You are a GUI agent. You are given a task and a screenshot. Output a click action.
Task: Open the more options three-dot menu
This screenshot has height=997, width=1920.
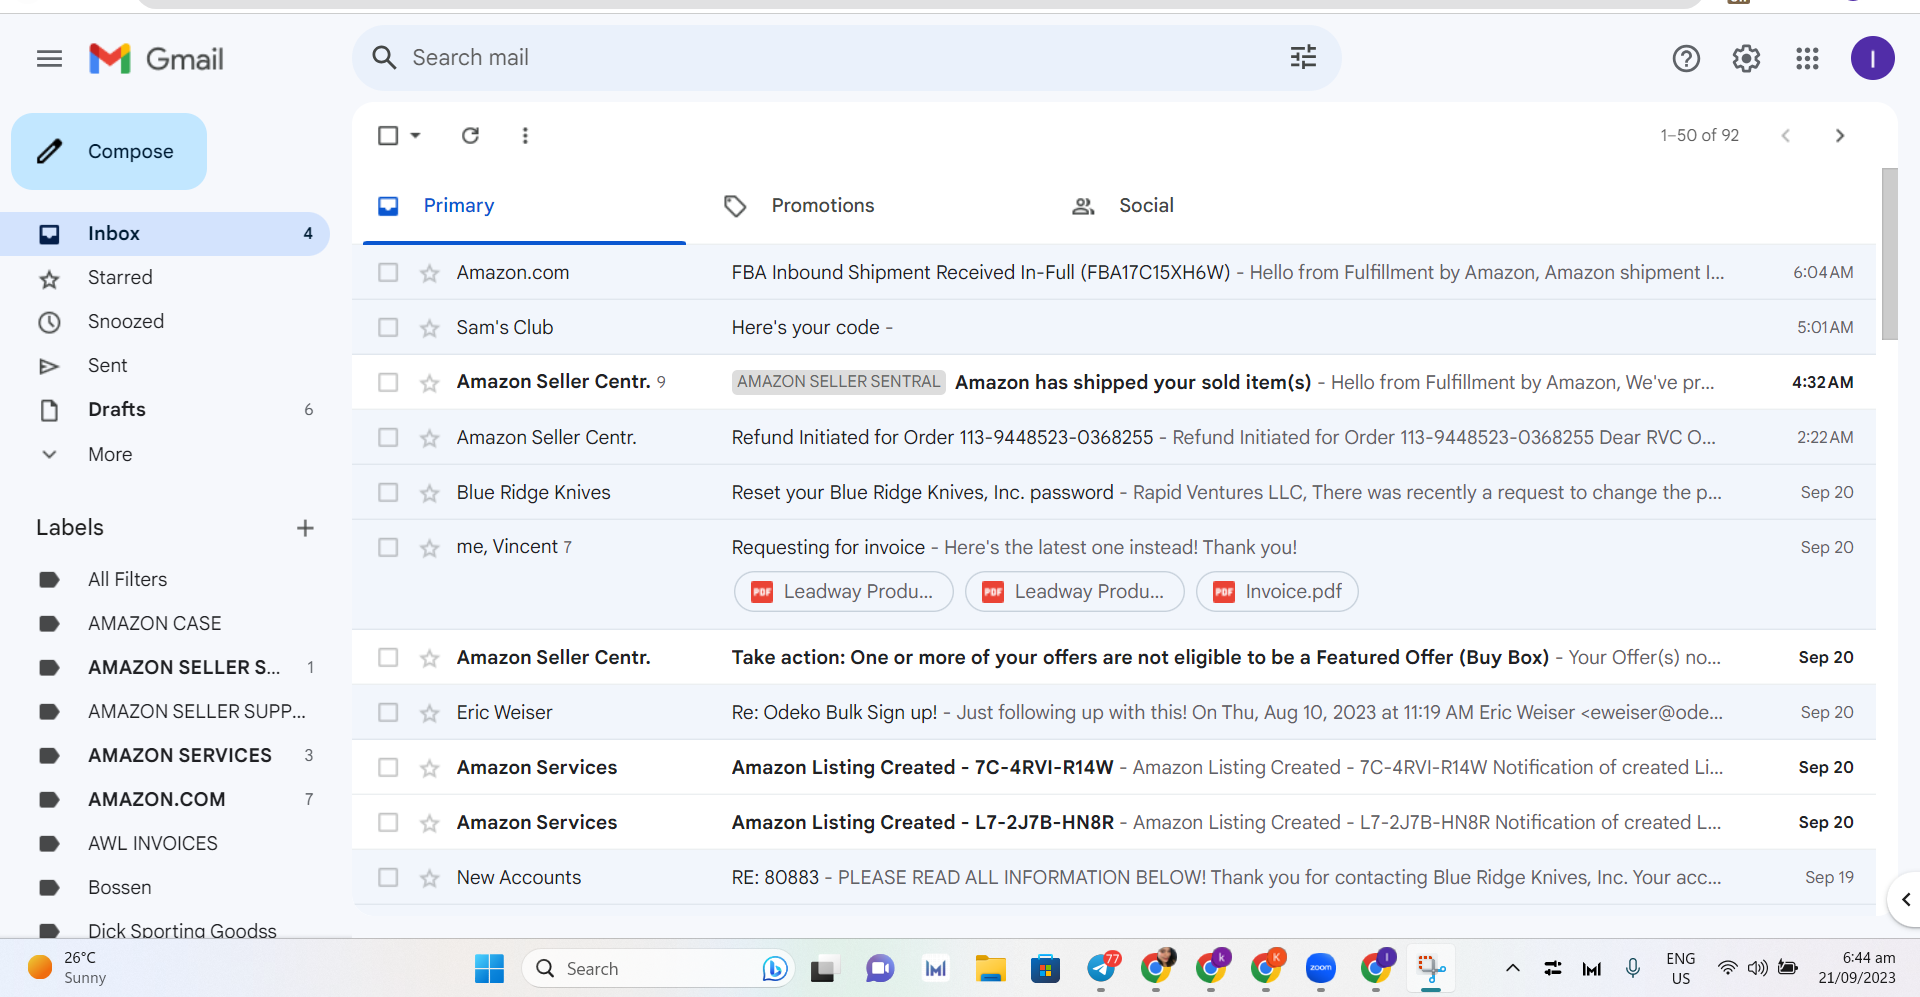[525, 135]
